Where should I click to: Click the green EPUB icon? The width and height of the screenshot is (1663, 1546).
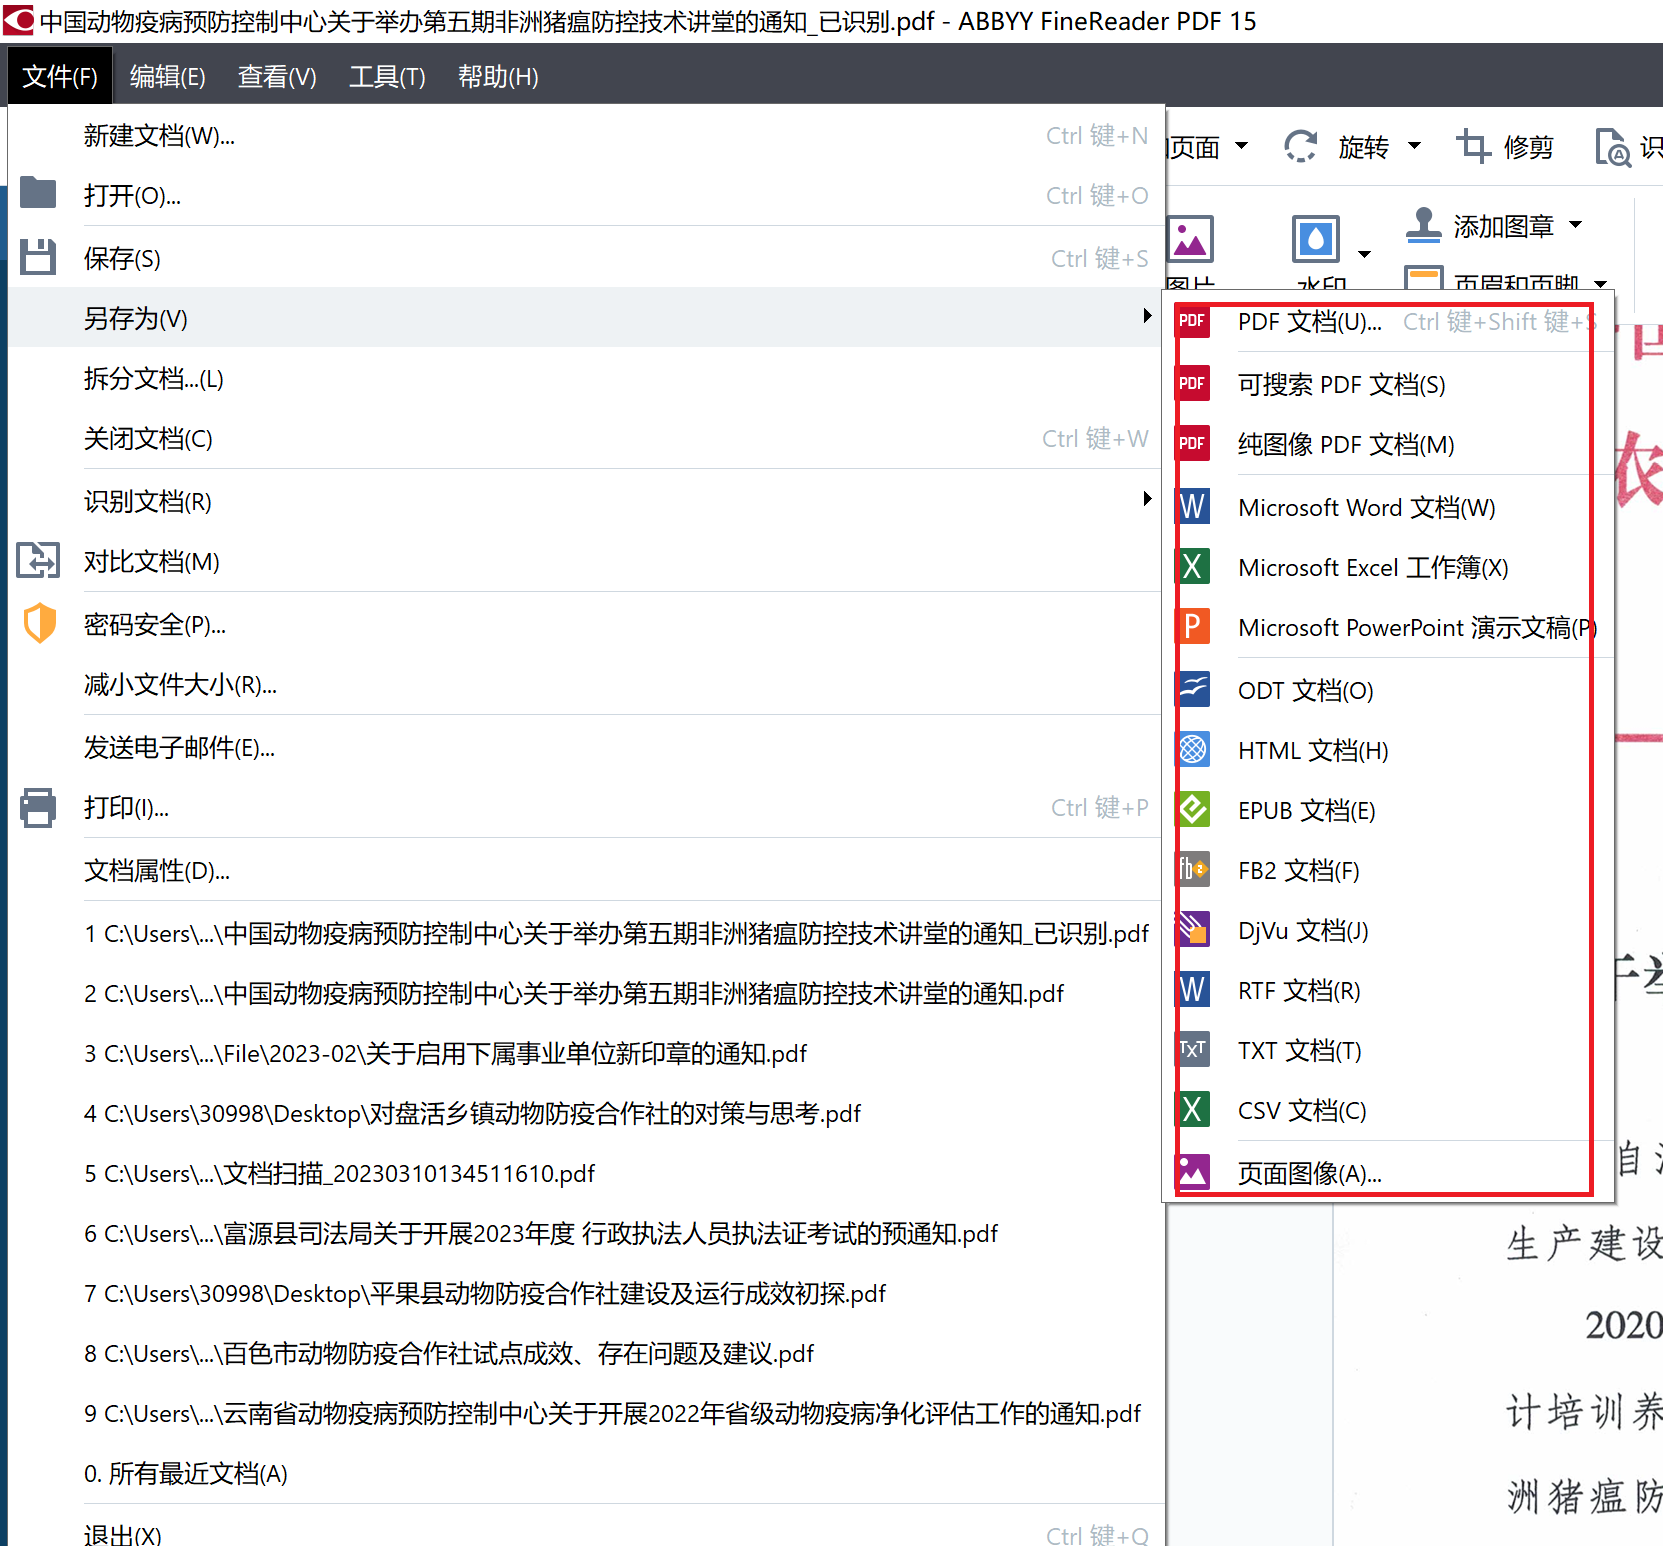[x=1192, y=809]
